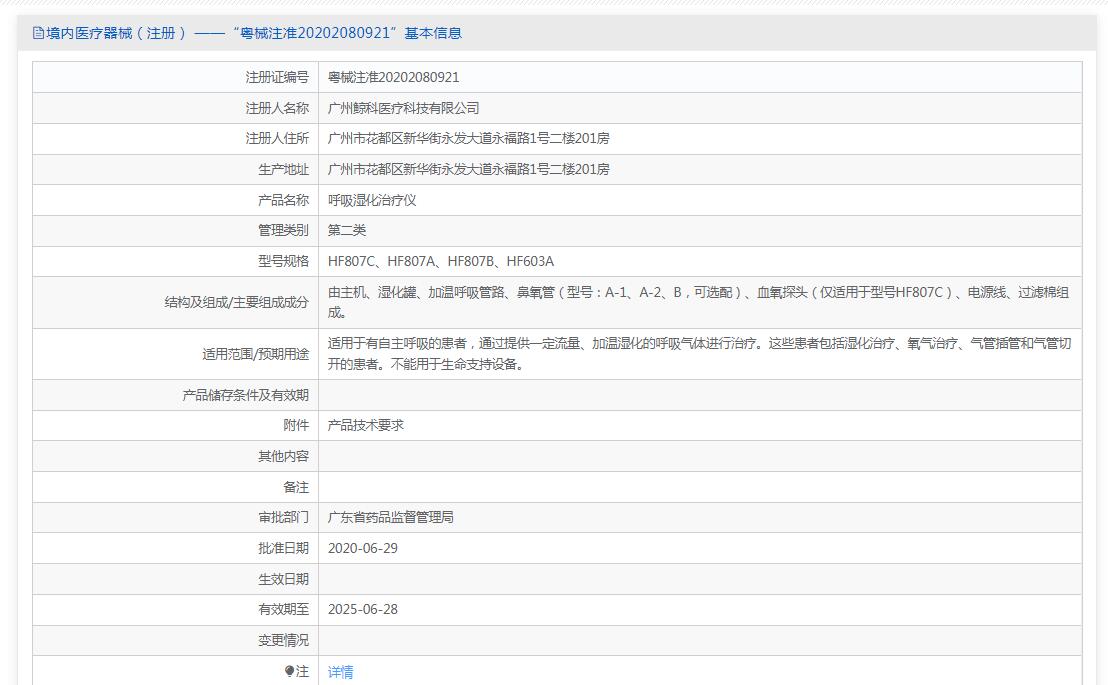
Task: Click the 变更情况 label
Action: coord(283,640)
